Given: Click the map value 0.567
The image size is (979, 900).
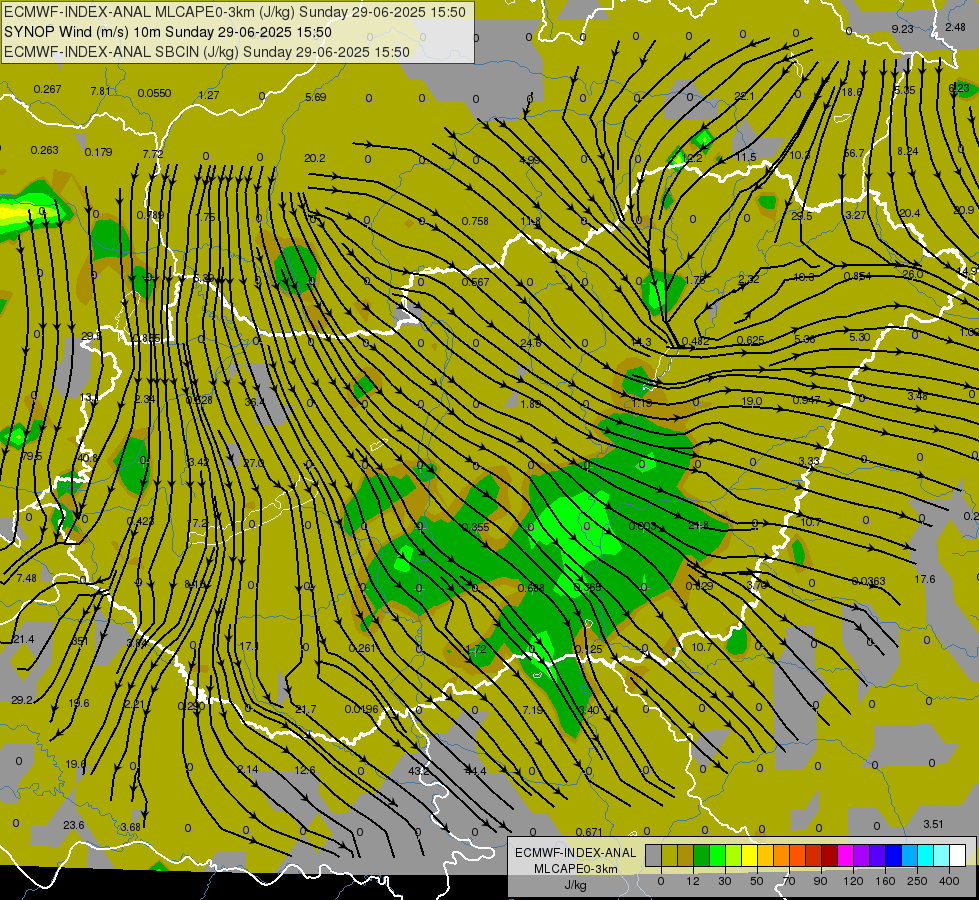Looking at the screenshot, I should coord(475,282).
